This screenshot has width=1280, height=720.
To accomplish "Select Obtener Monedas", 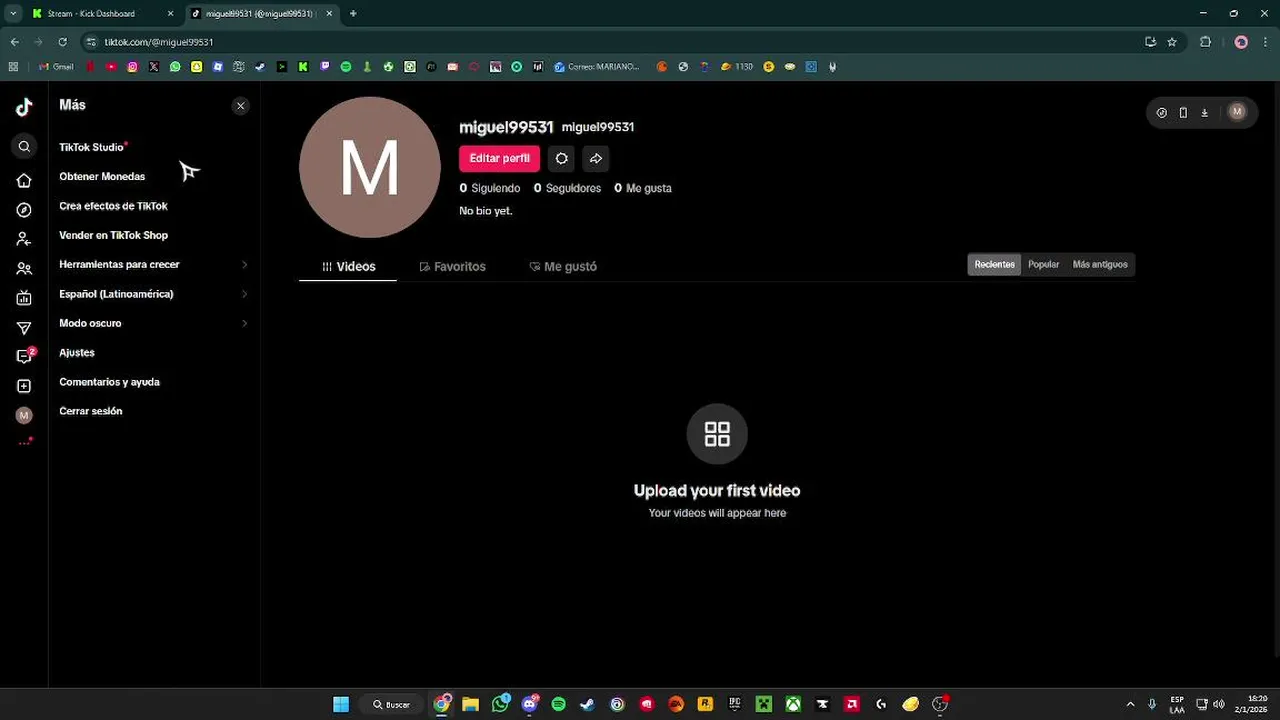I will [x=102, y=177].
